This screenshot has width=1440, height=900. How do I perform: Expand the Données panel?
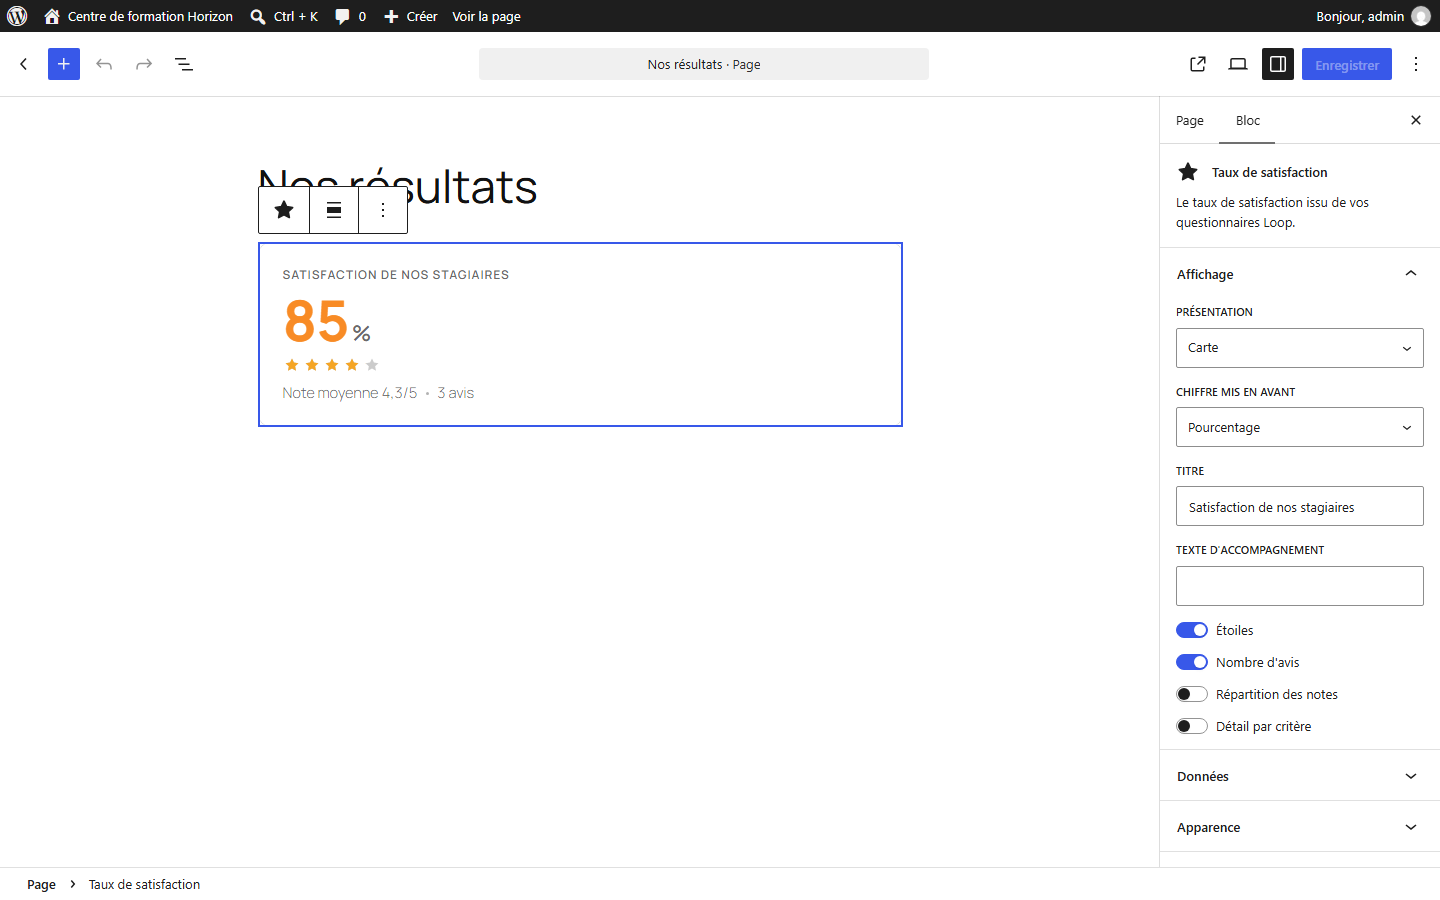pyautogui.click(x=1300, y=776)
